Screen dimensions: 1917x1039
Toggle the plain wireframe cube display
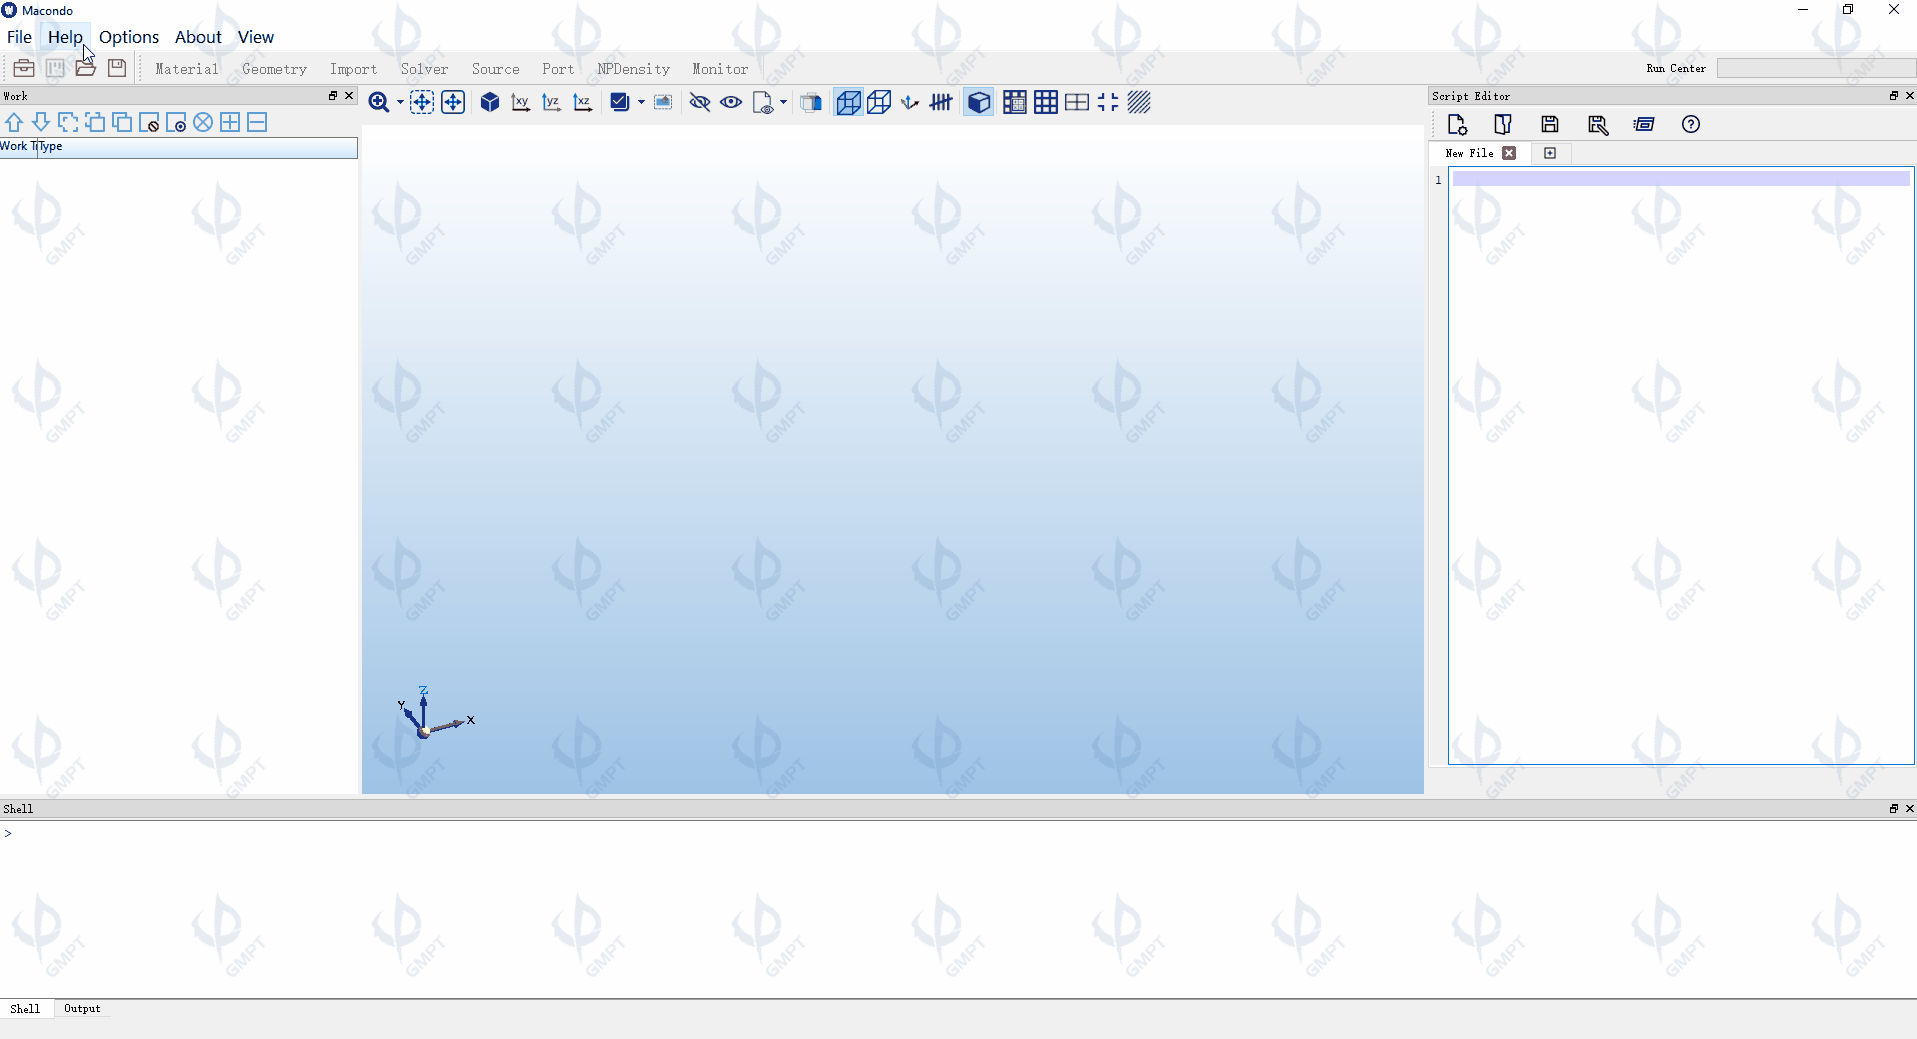coord(879,102)
